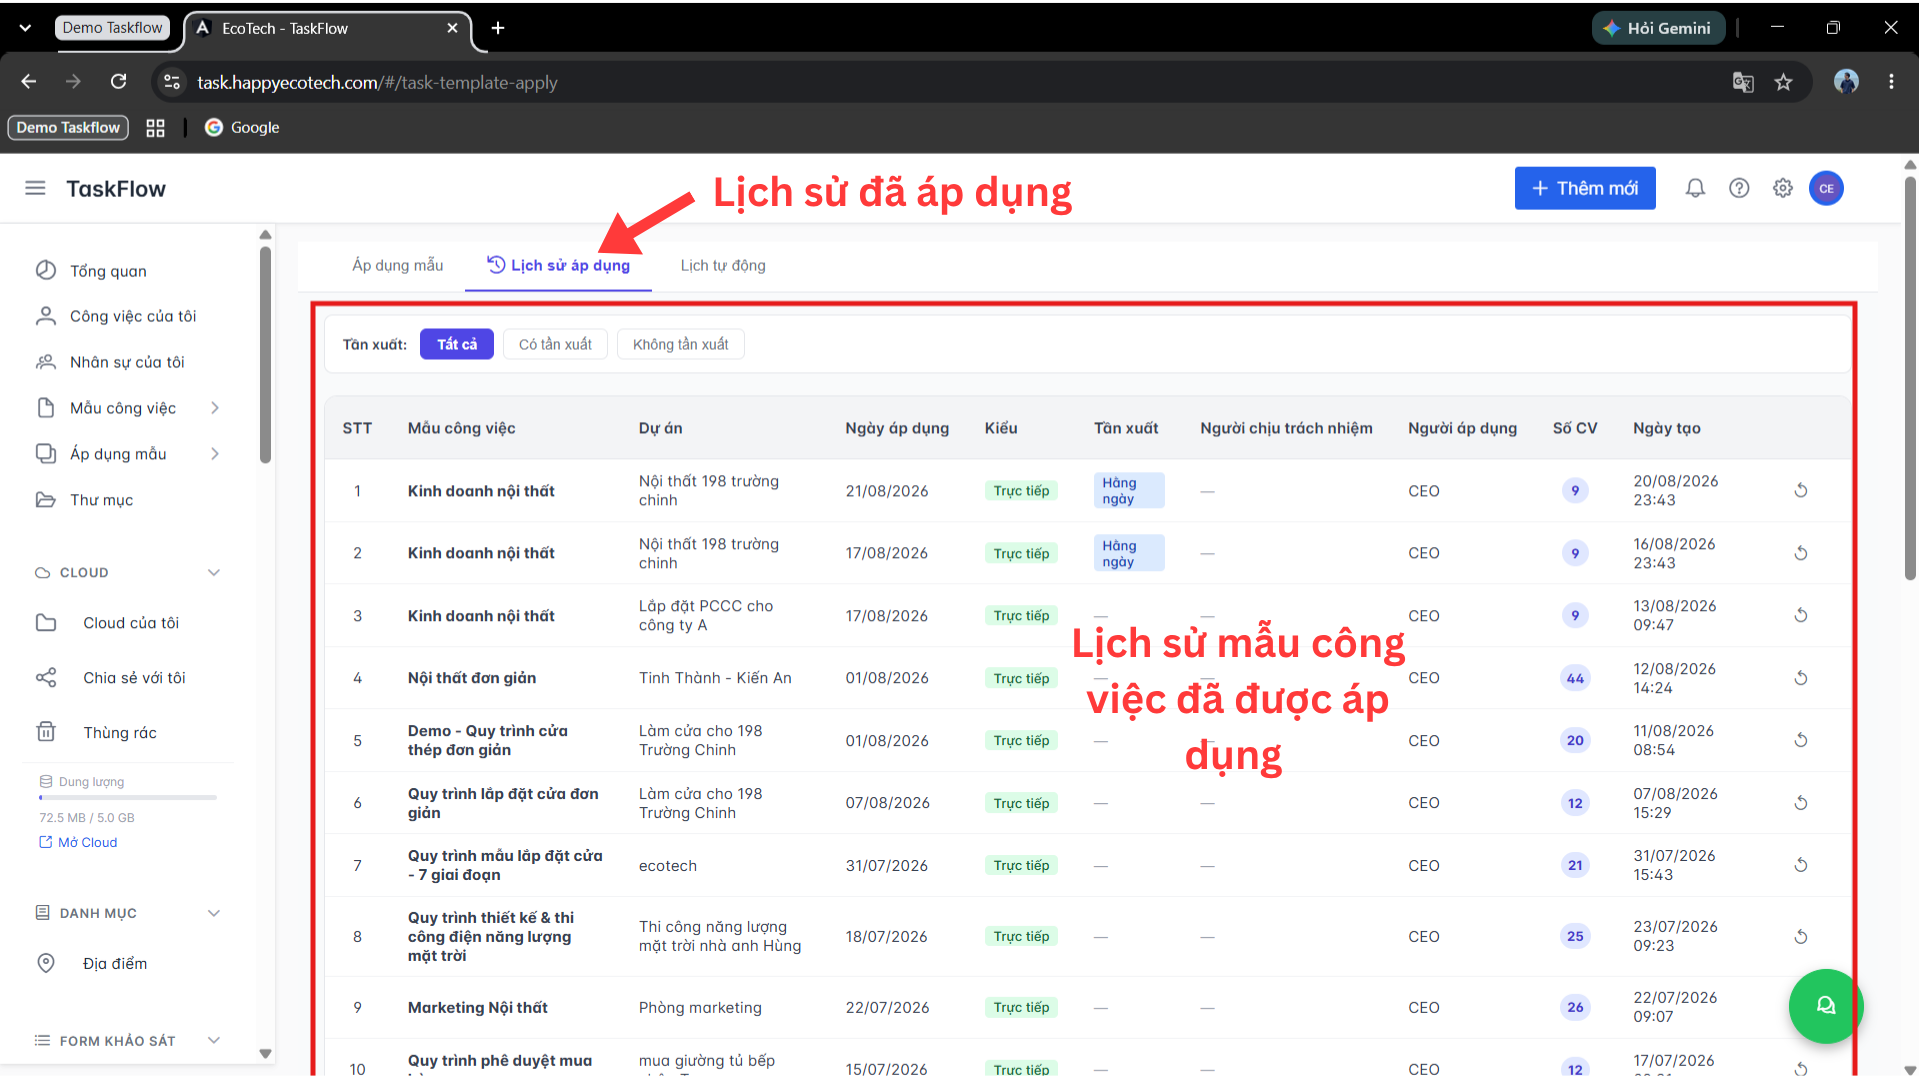This screenshot has width=1919, height=1079.
Task: Re-apply Demo - Quy trình cửa thép row
Action: tap(1801, 740)
